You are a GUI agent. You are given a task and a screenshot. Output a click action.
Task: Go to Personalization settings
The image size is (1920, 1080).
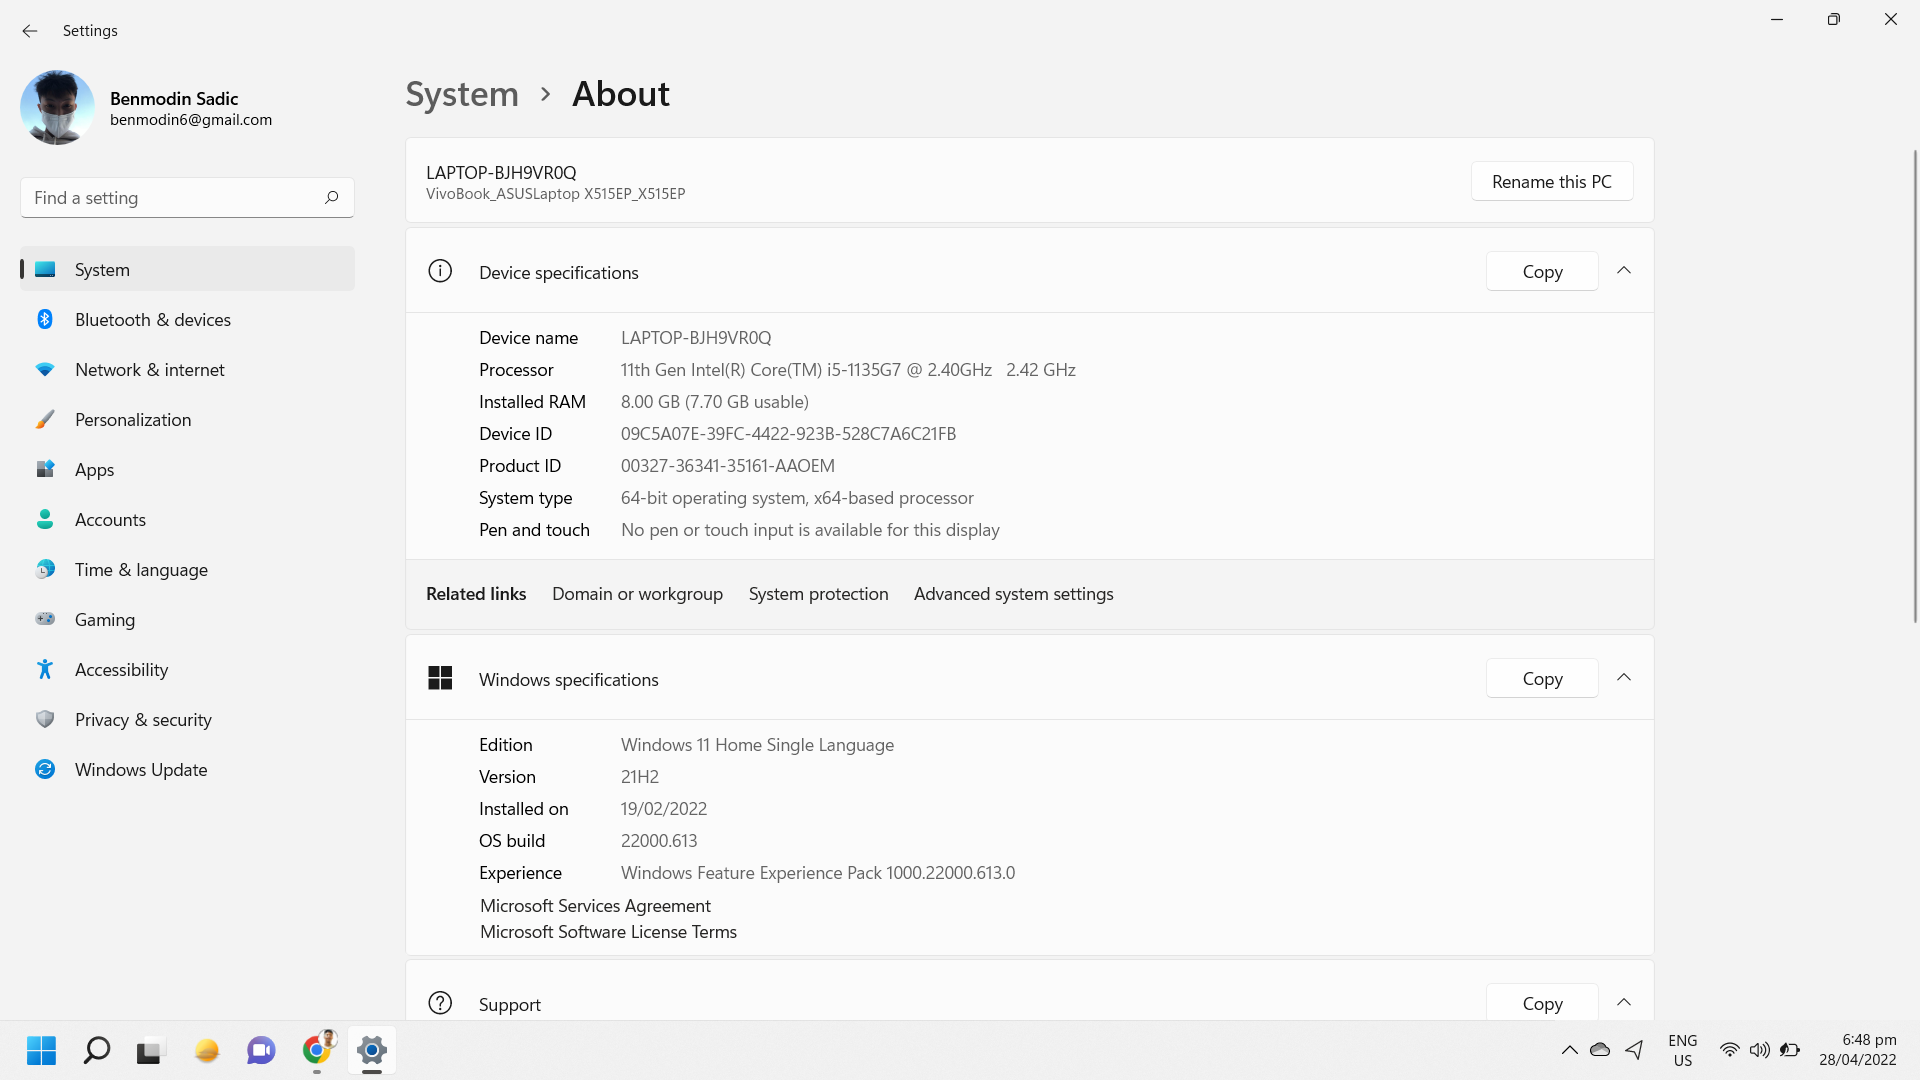pyautogui.click(x=133, y=420)
